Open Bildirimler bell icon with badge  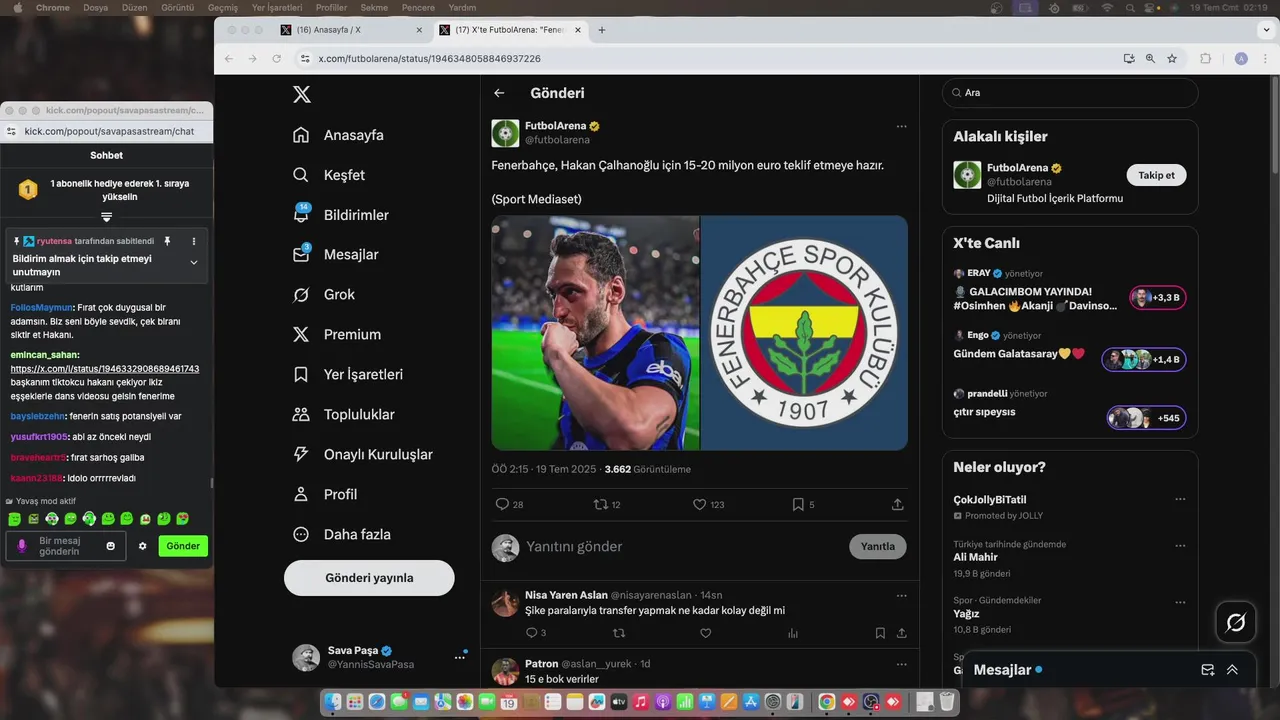click(x=301, y=214)
